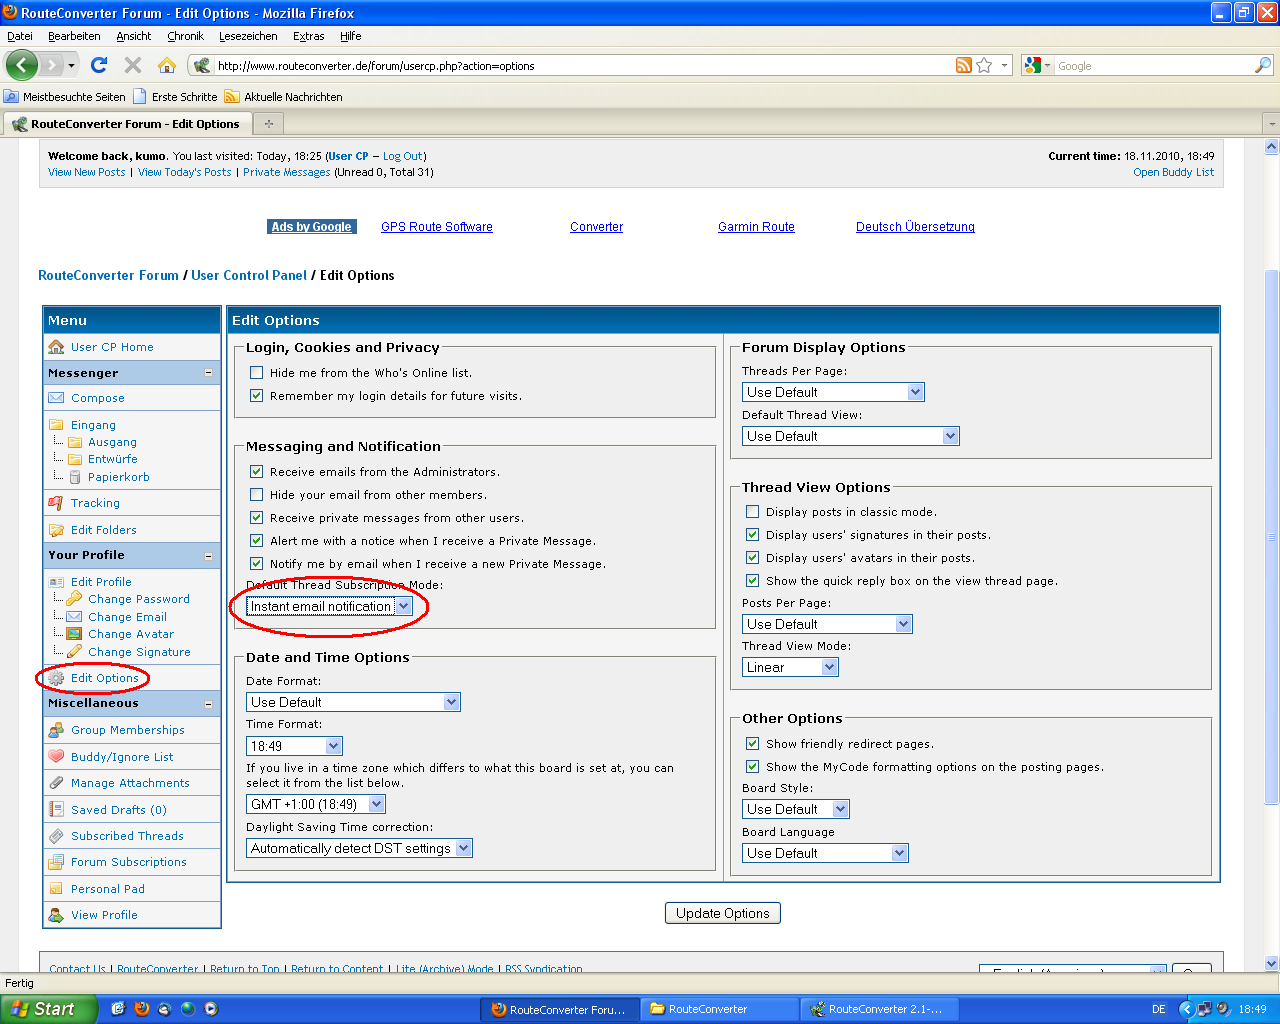Click the User CP Home house icon
Image resolution: width=1280 pixels, height=1024 pixels.
(56, 347)
